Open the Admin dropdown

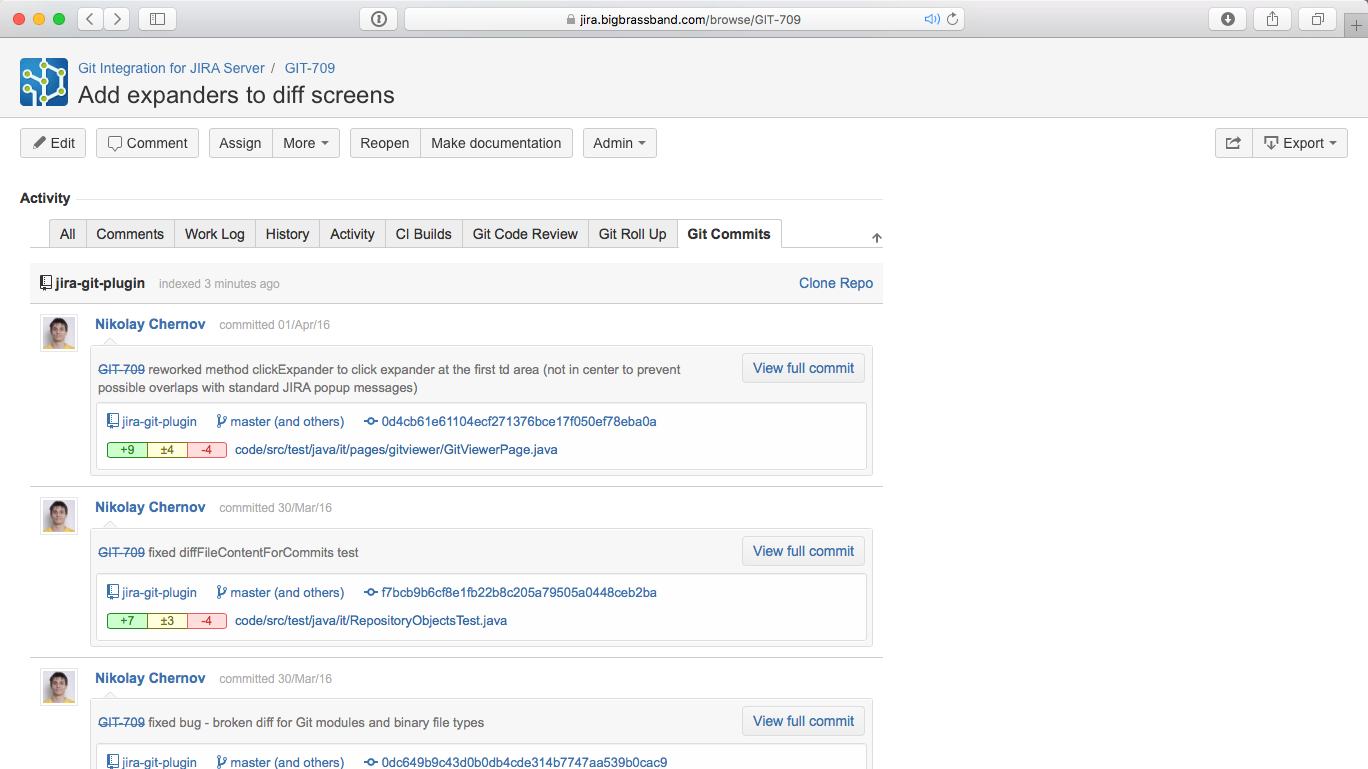619,143
